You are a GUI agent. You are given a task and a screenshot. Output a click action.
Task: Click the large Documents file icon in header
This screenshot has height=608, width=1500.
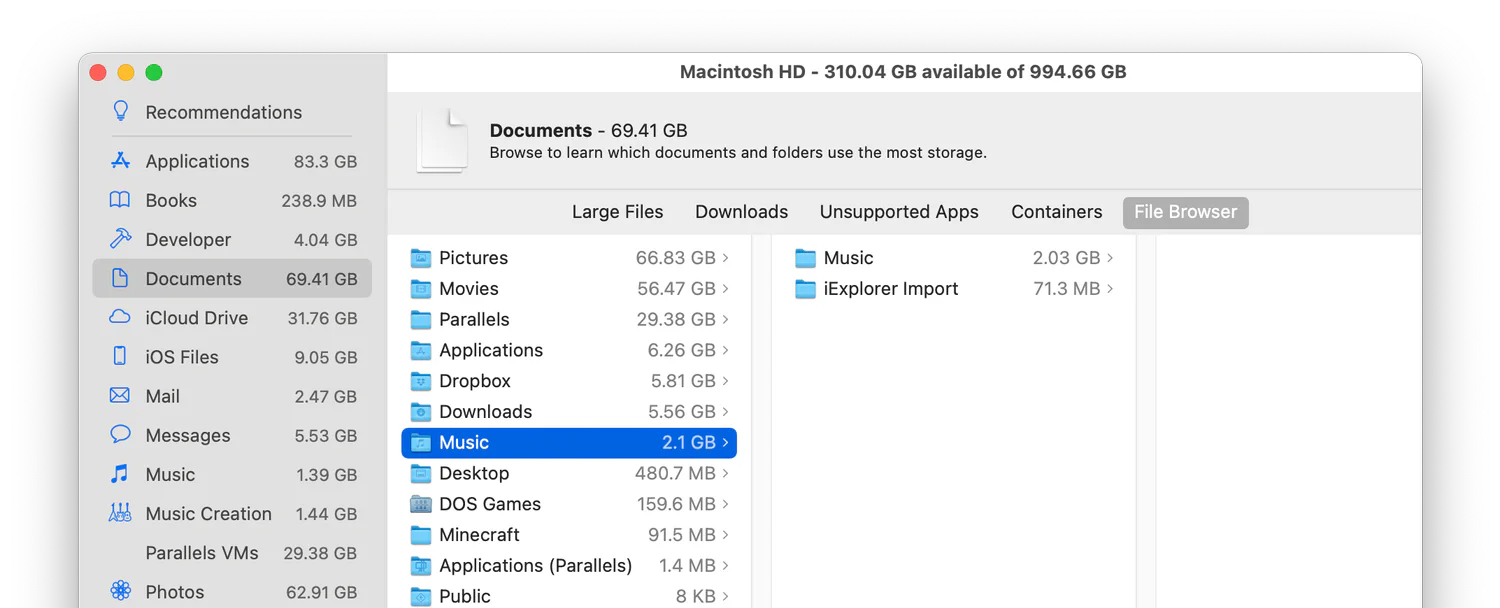443,140
